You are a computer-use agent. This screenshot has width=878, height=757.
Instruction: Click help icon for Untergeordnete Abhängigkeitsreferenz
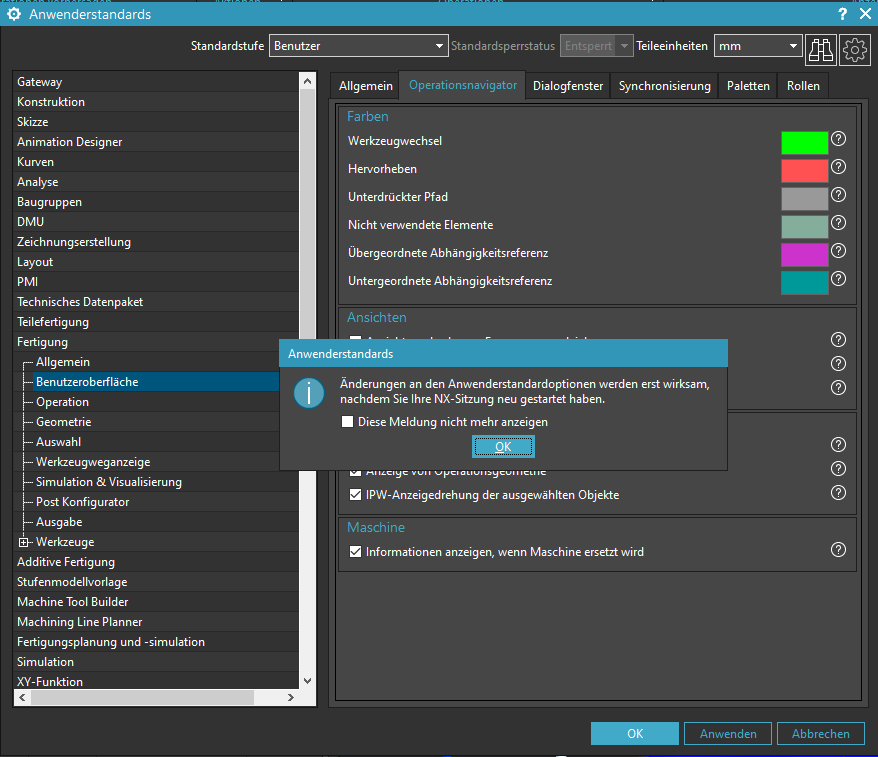838,279
